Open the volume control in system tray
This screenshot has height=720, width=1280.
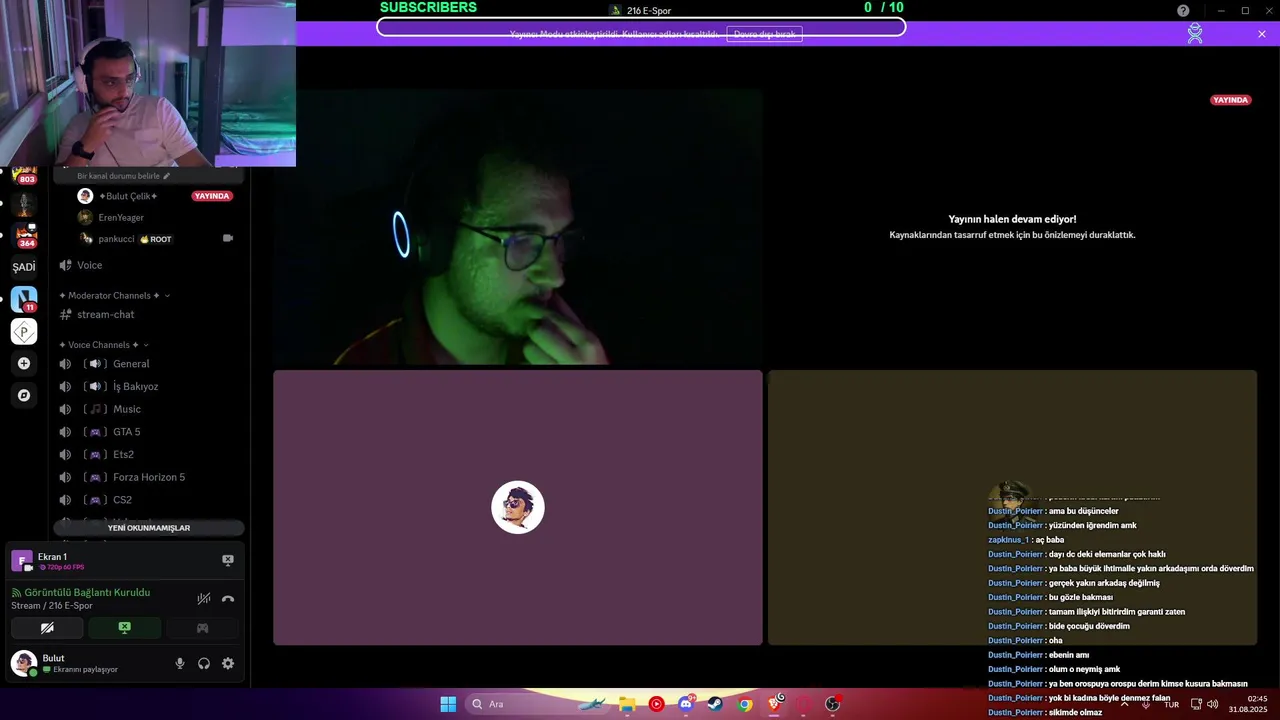pyautogui.click(x=1212, y=704)
